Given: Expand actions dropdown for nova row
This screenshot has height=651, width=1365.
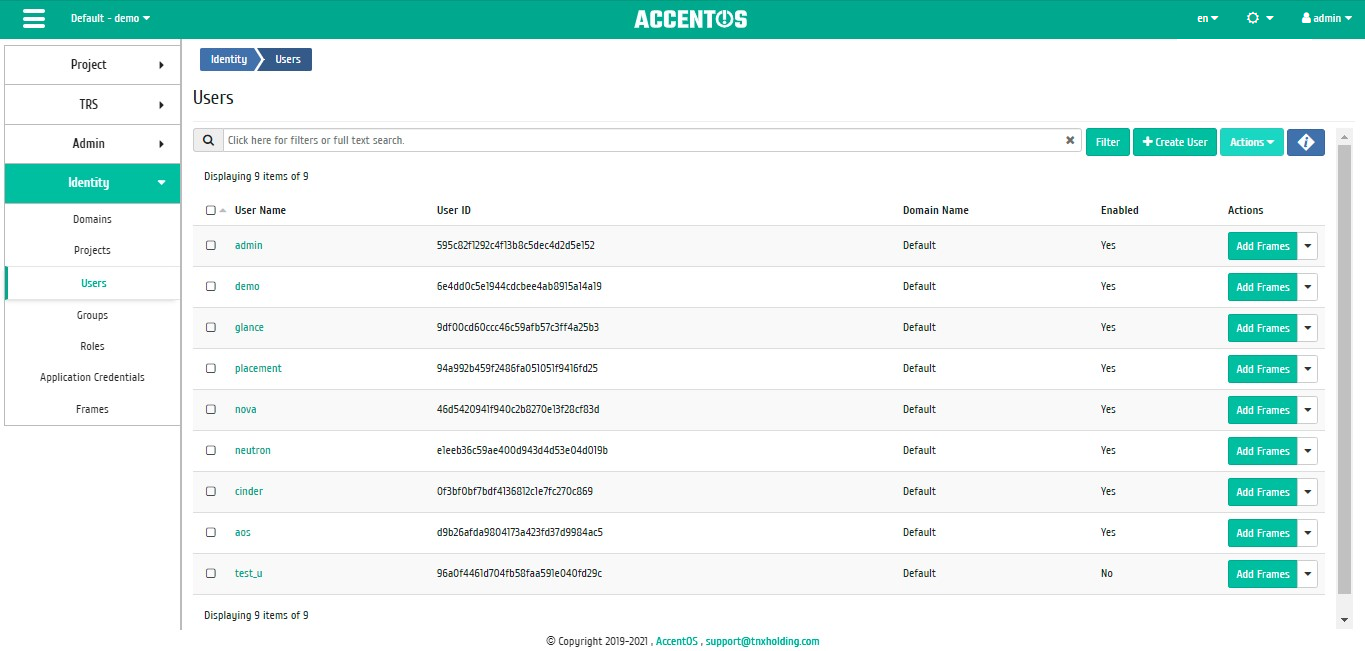Looking at the screenshot, I should [1308, 410].
